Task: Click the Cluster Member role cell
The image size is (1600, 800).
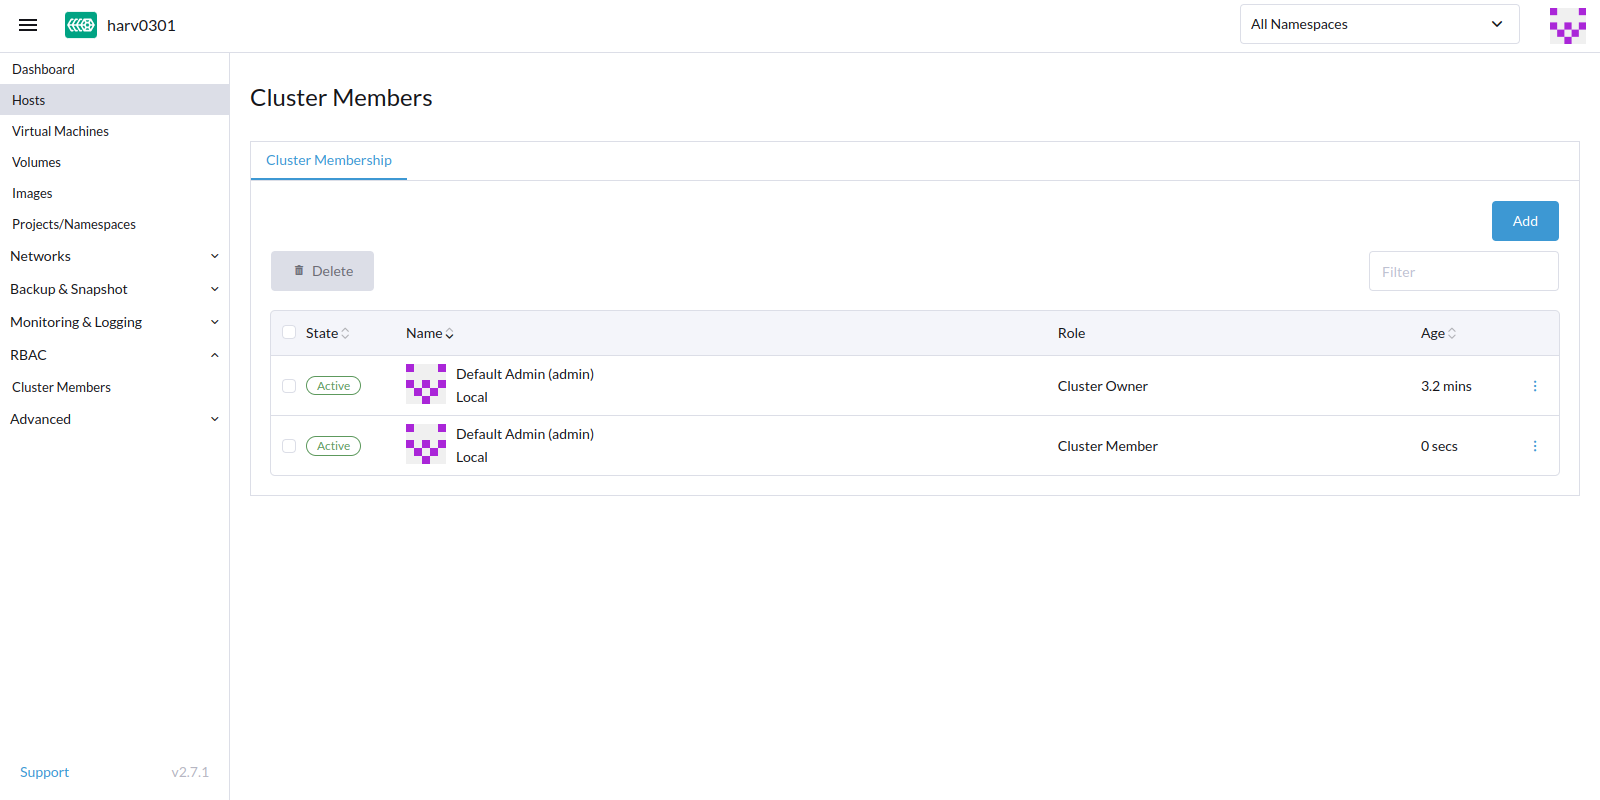Action: tap(1108, 446)
